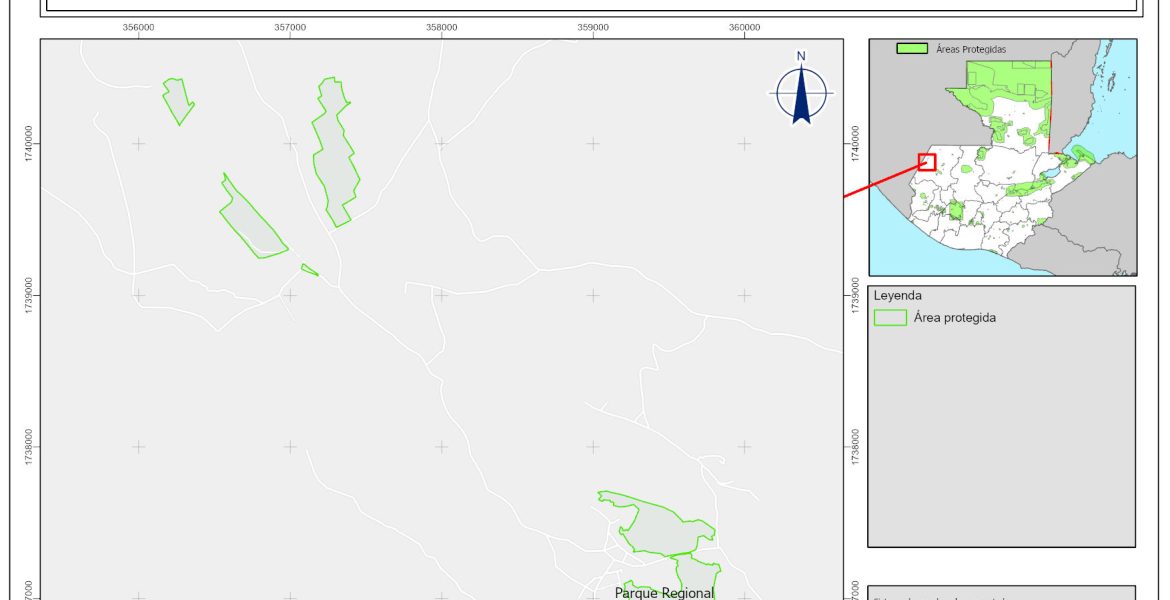
Task: Click the 356000 top coordinate label
Action: click(138, 27)
